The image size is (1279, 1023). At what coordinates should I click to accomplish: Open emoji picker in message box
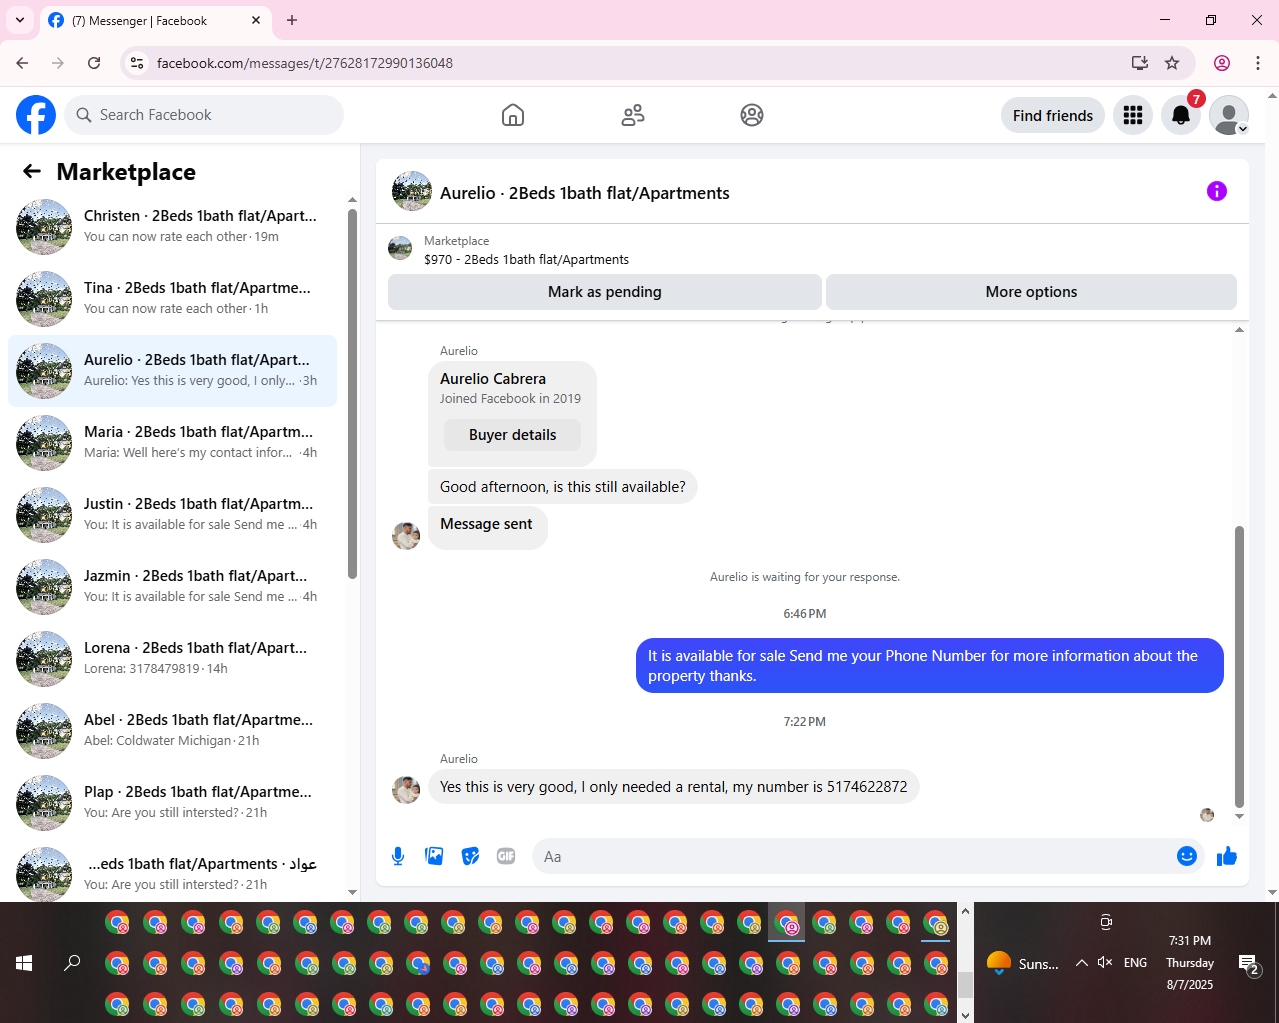(1187, 856)
